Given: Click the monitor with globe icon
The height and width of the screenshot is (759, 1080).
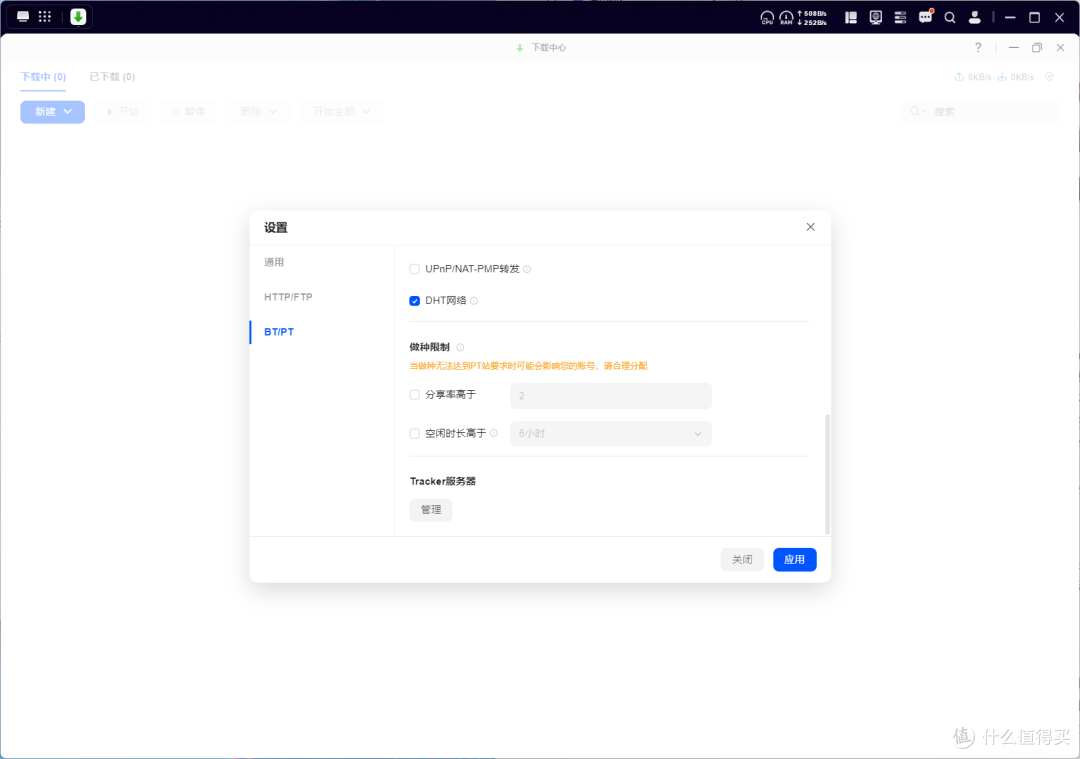Looking at the screenshot, I should click(875, 18).
